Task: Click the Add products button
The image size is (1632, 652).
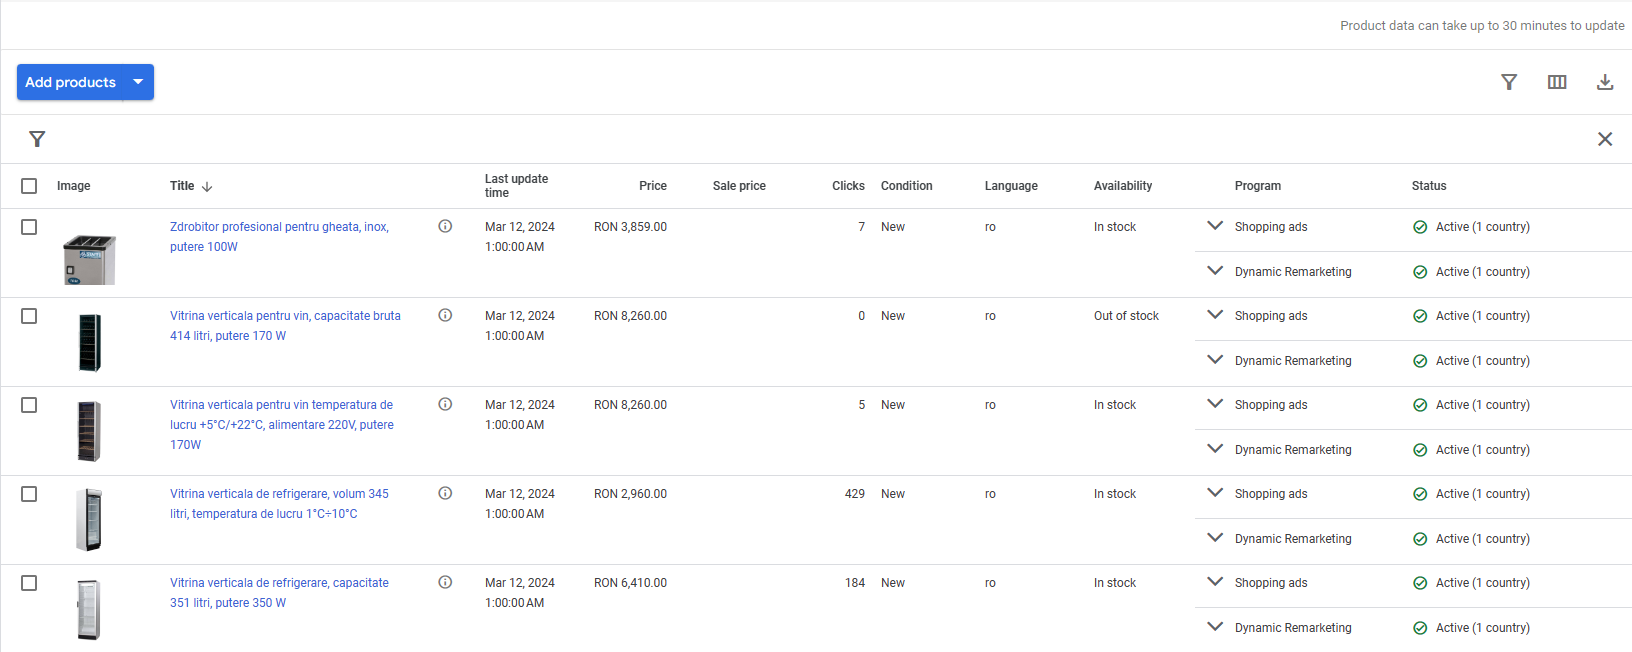Action: click(70, 82)
